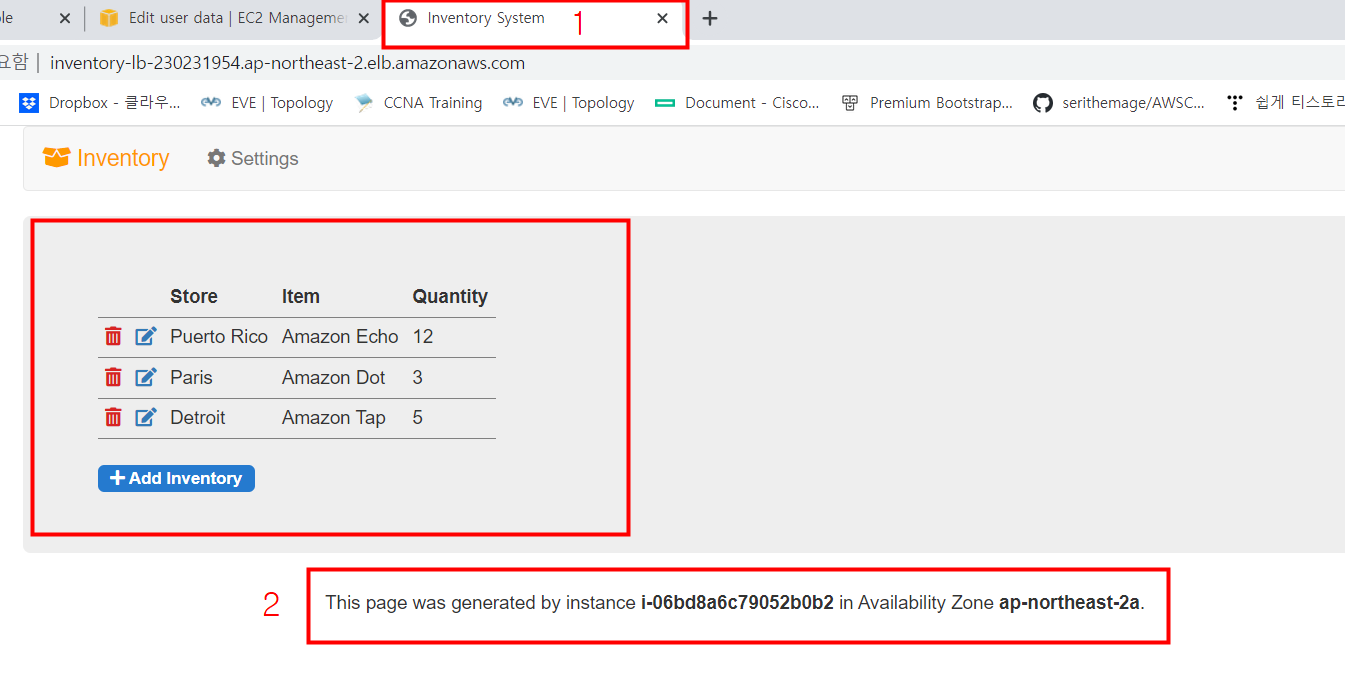Open the Settings page
This screenshot has height=685, width=1345.
coord(253,158)
